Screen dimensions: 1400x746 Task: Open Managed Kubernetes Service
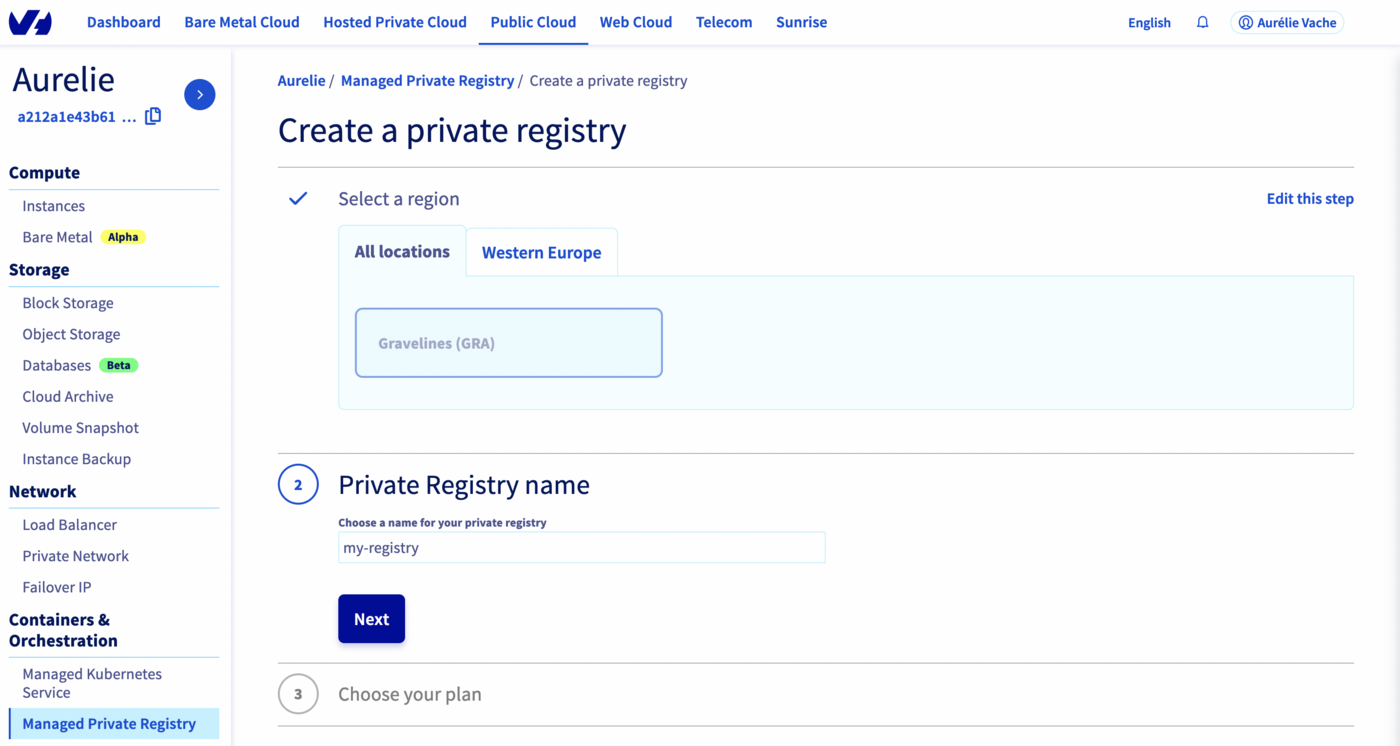91,682
